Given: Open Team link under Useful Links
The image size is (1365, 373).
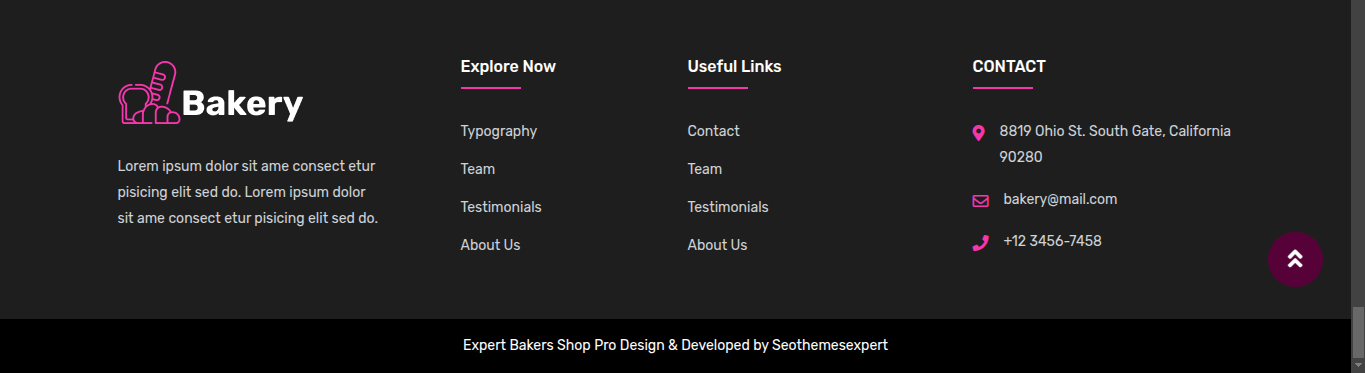Looking at the screenshot, I should coord(704,169).
